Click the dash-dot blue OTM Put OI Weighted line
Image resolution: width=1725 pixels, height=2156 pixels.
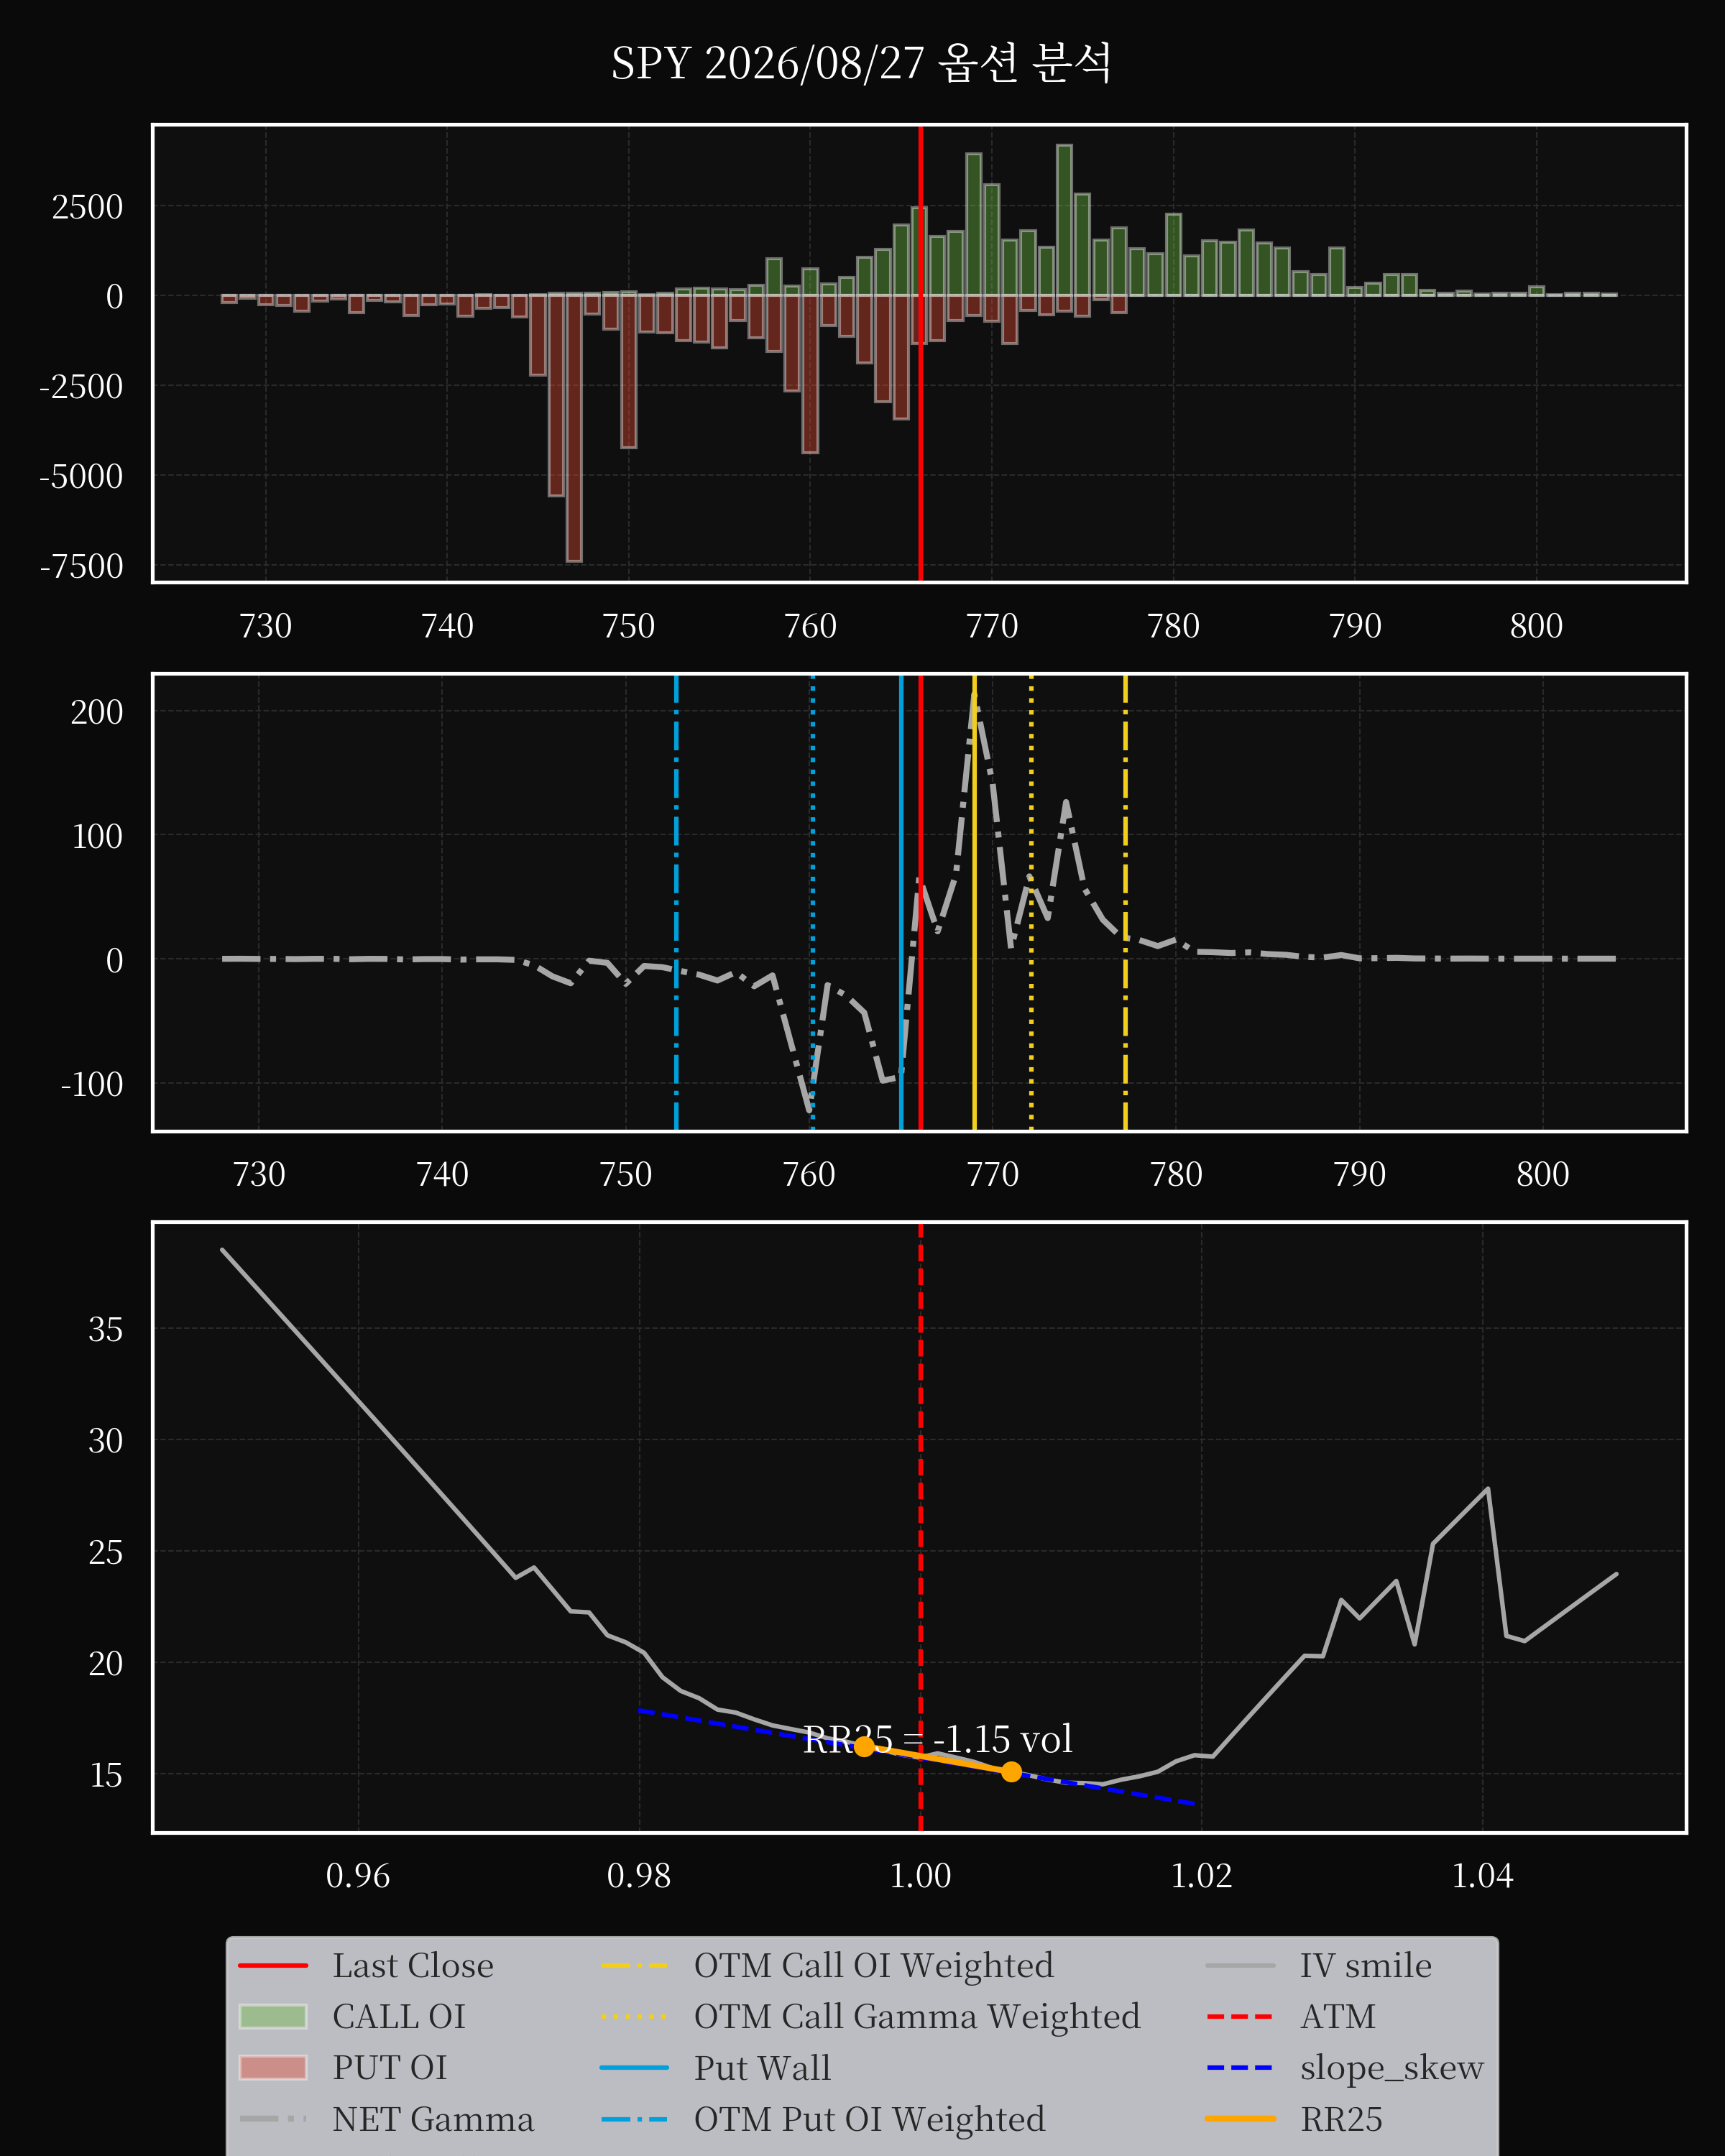coord(676,902)
